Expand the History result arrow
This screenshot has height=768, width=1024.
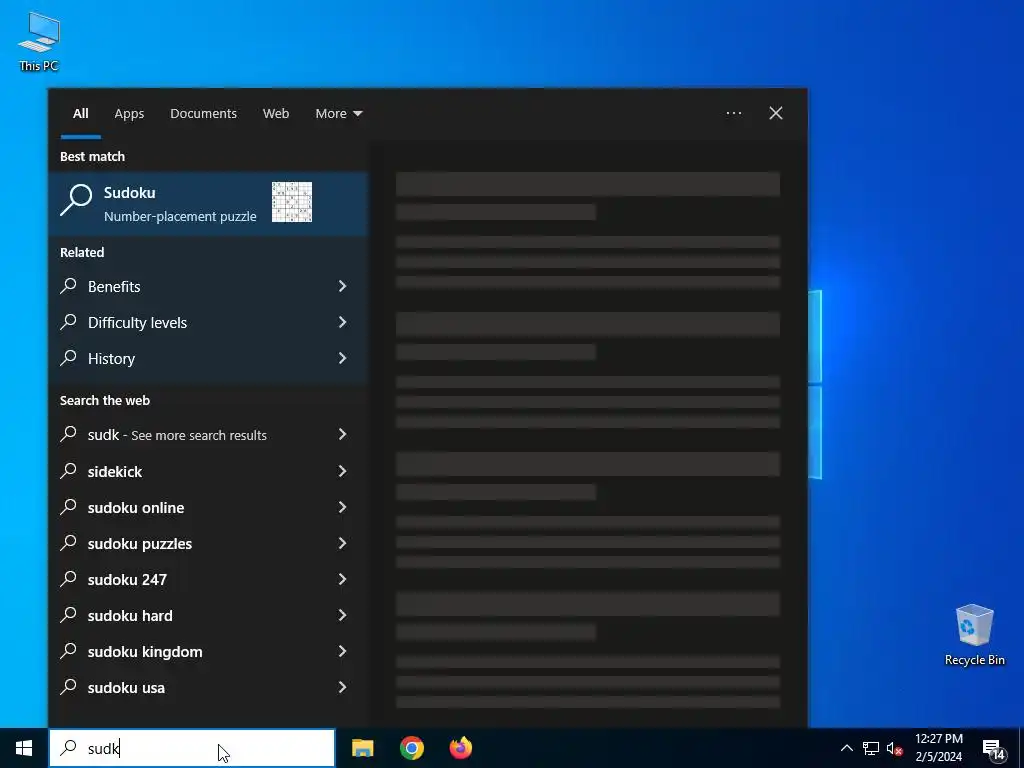click(x=342, y=358)
